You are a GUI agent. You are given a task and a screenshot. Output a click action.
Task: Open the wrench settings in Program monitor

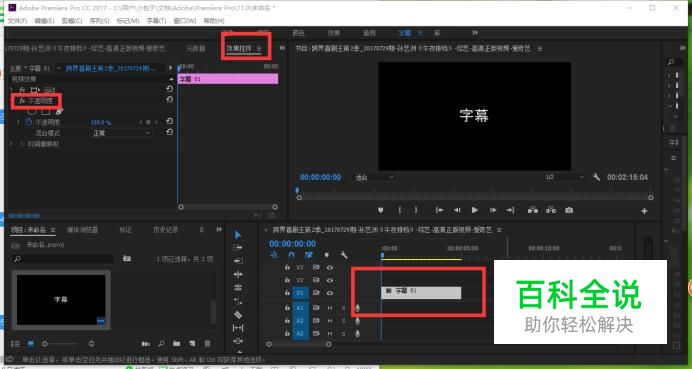(596, 177)
